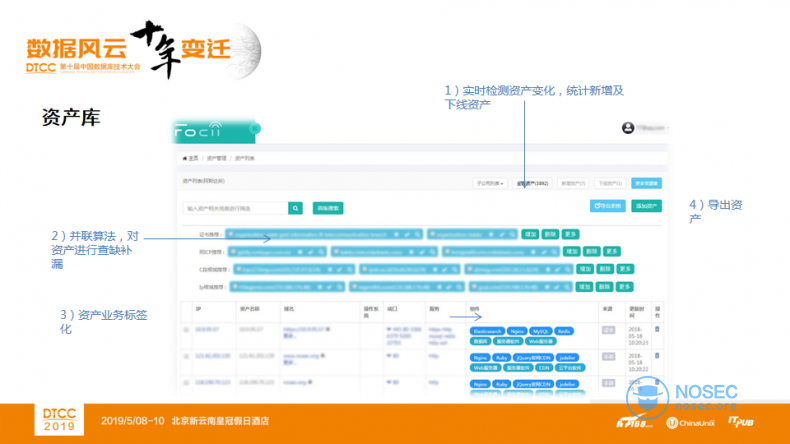Delete the 10.9.95.57 asset via trash icon
Viewport: 790px width, 444px height.
(x=657, y=329)
